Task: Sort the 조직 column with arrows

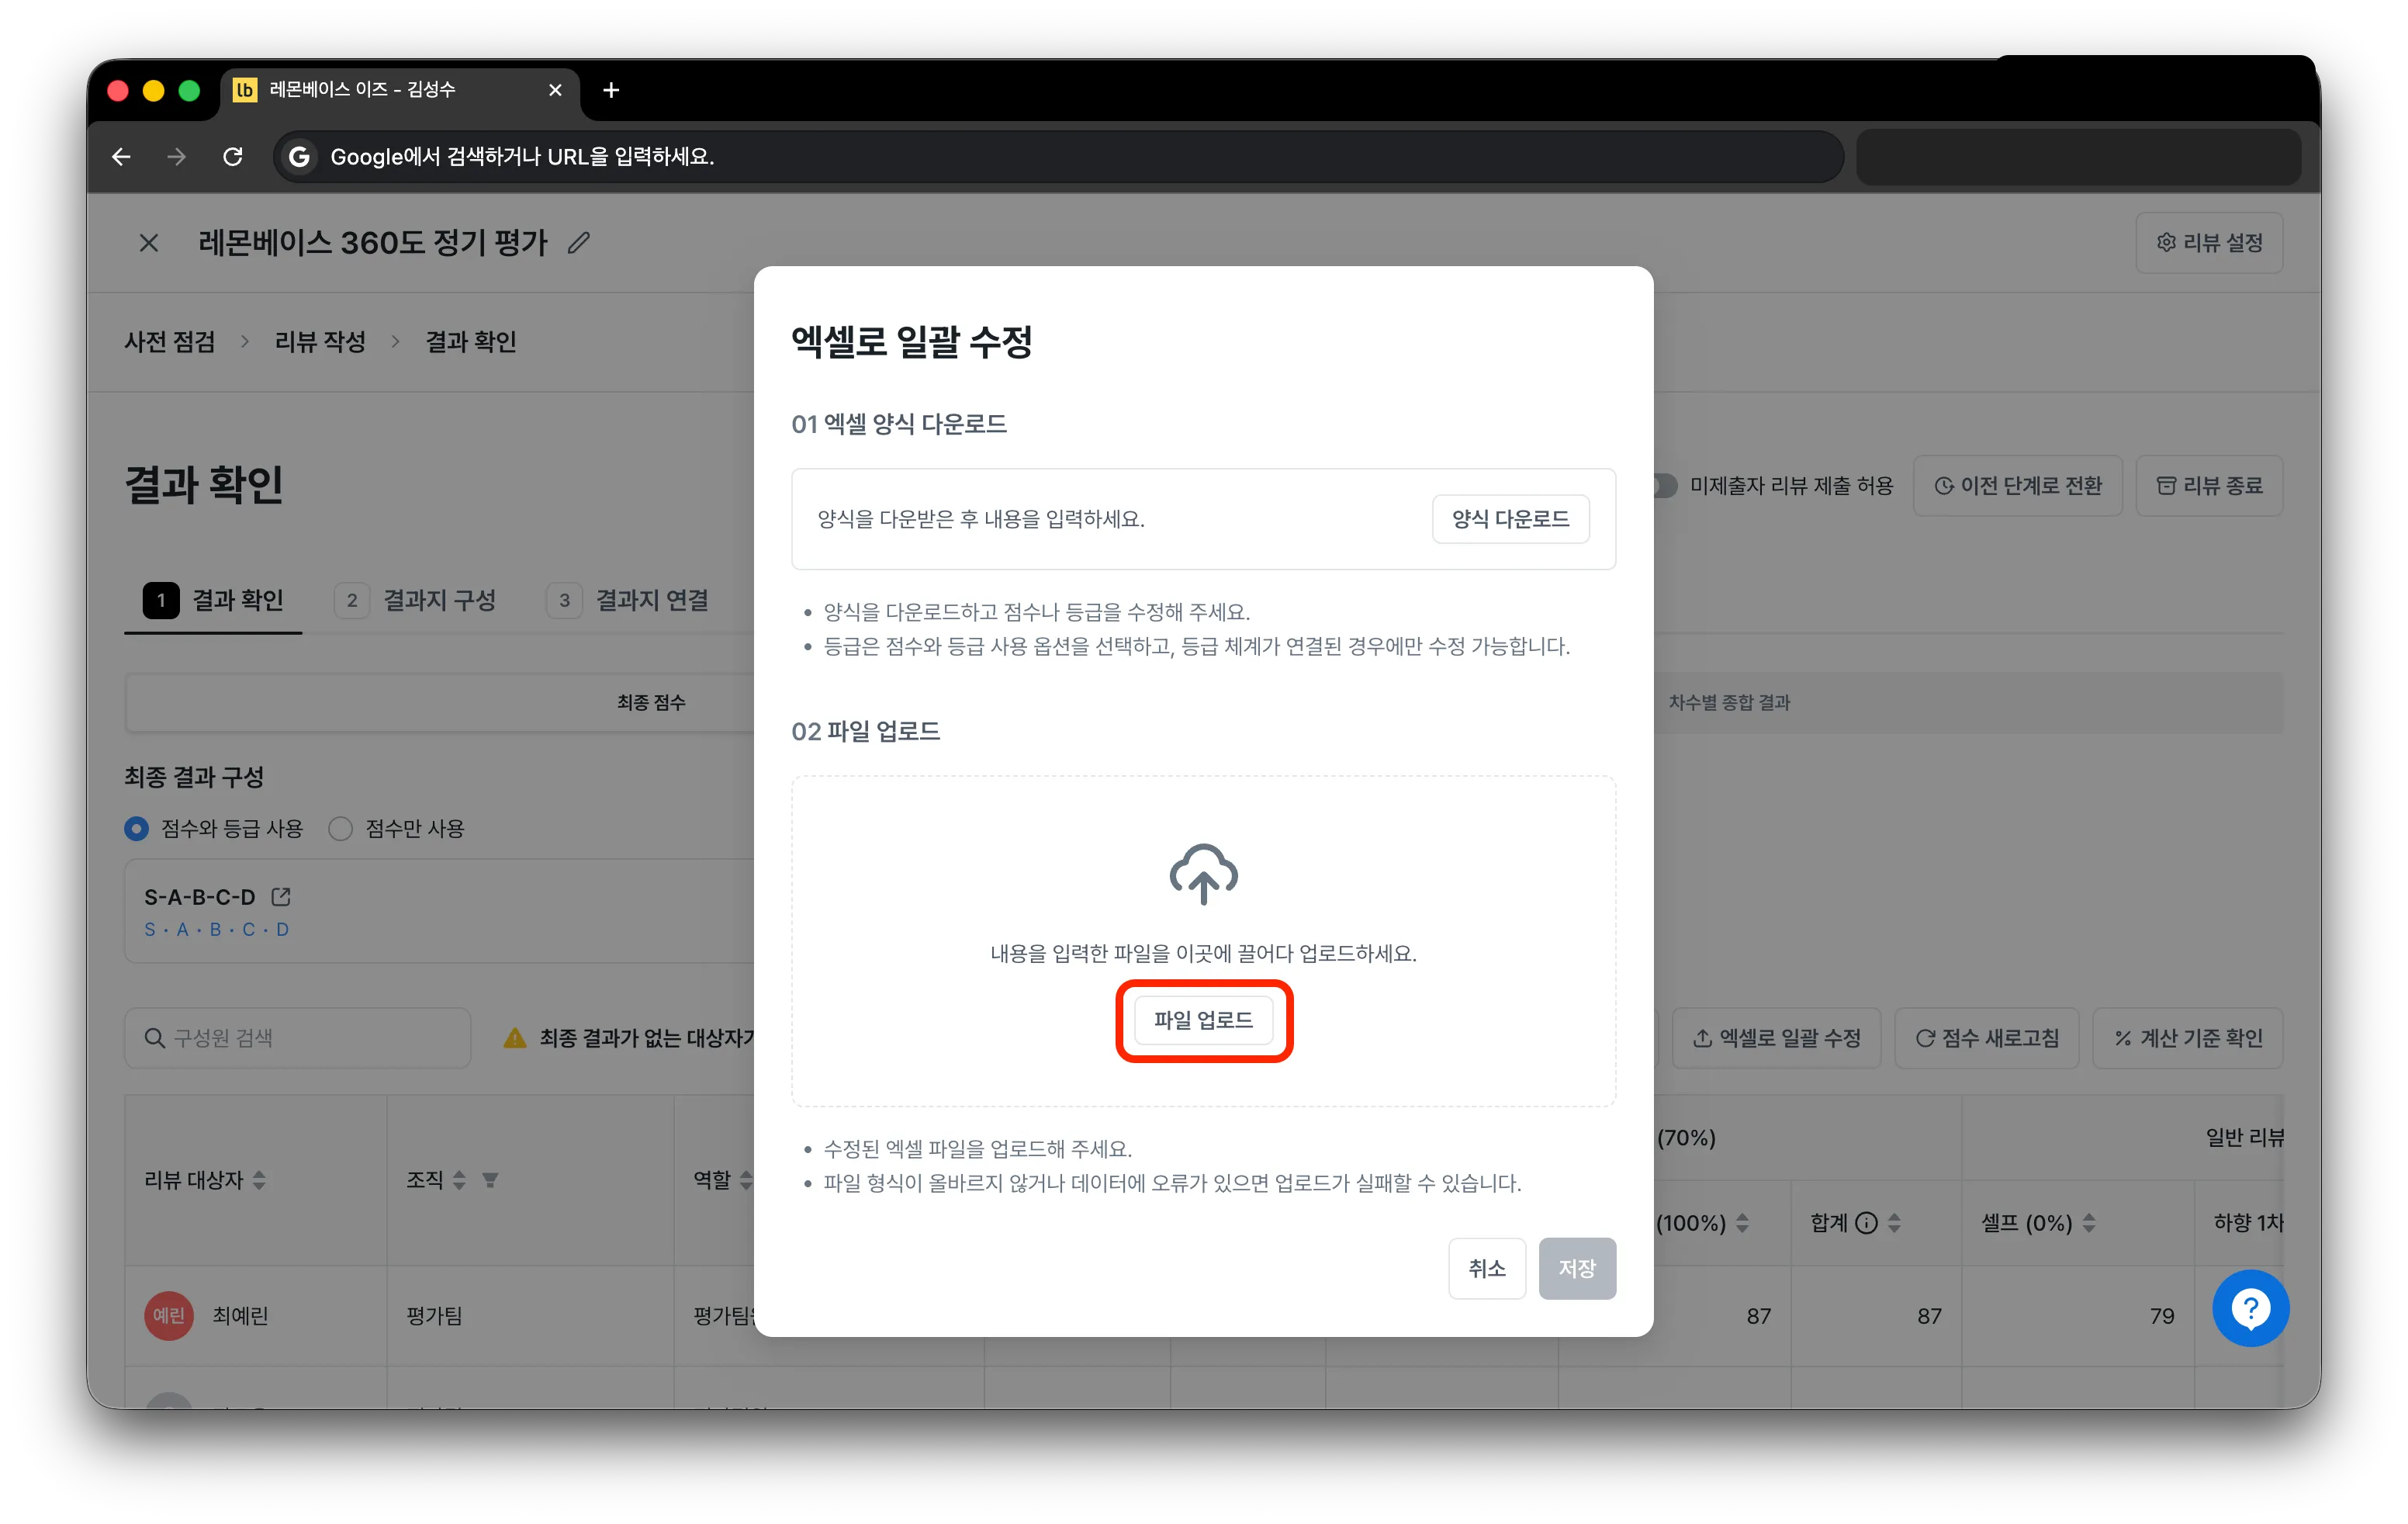Action: 459,1180
